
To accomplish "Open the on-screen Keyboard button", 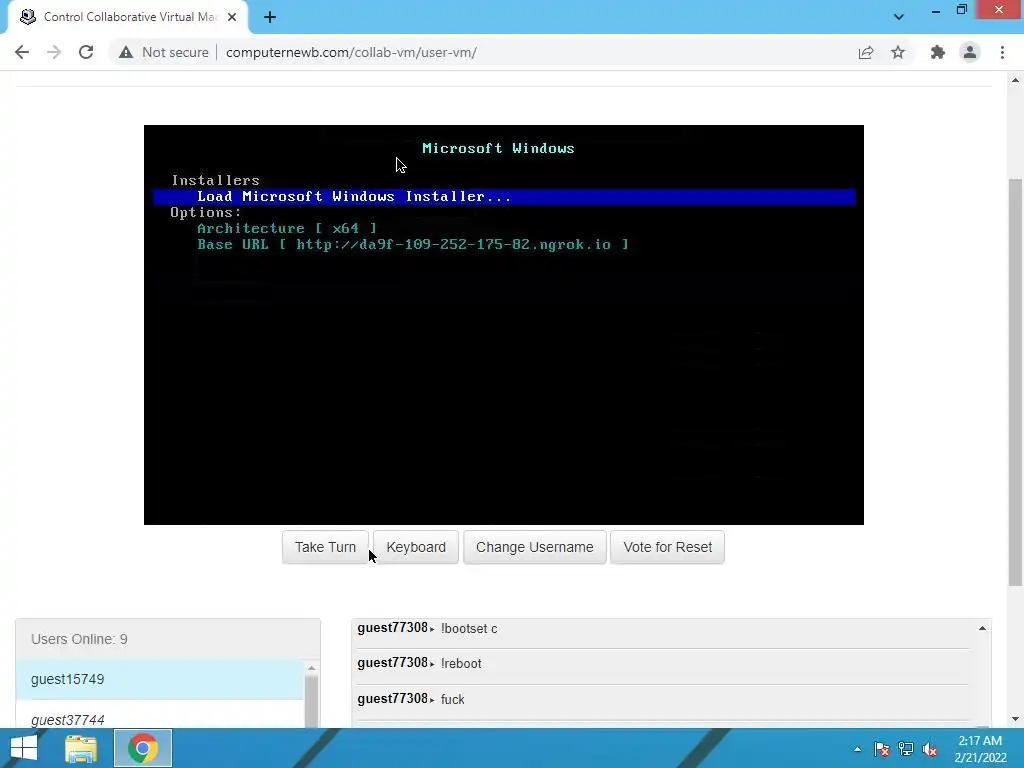I will [416, 547].
